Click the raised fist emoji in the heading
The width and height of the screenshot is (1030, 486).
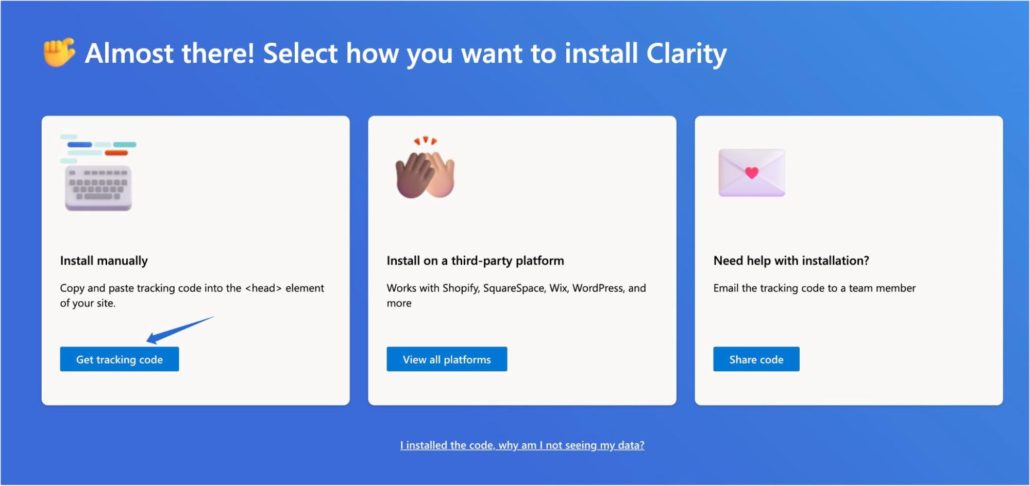click(59, 53)
